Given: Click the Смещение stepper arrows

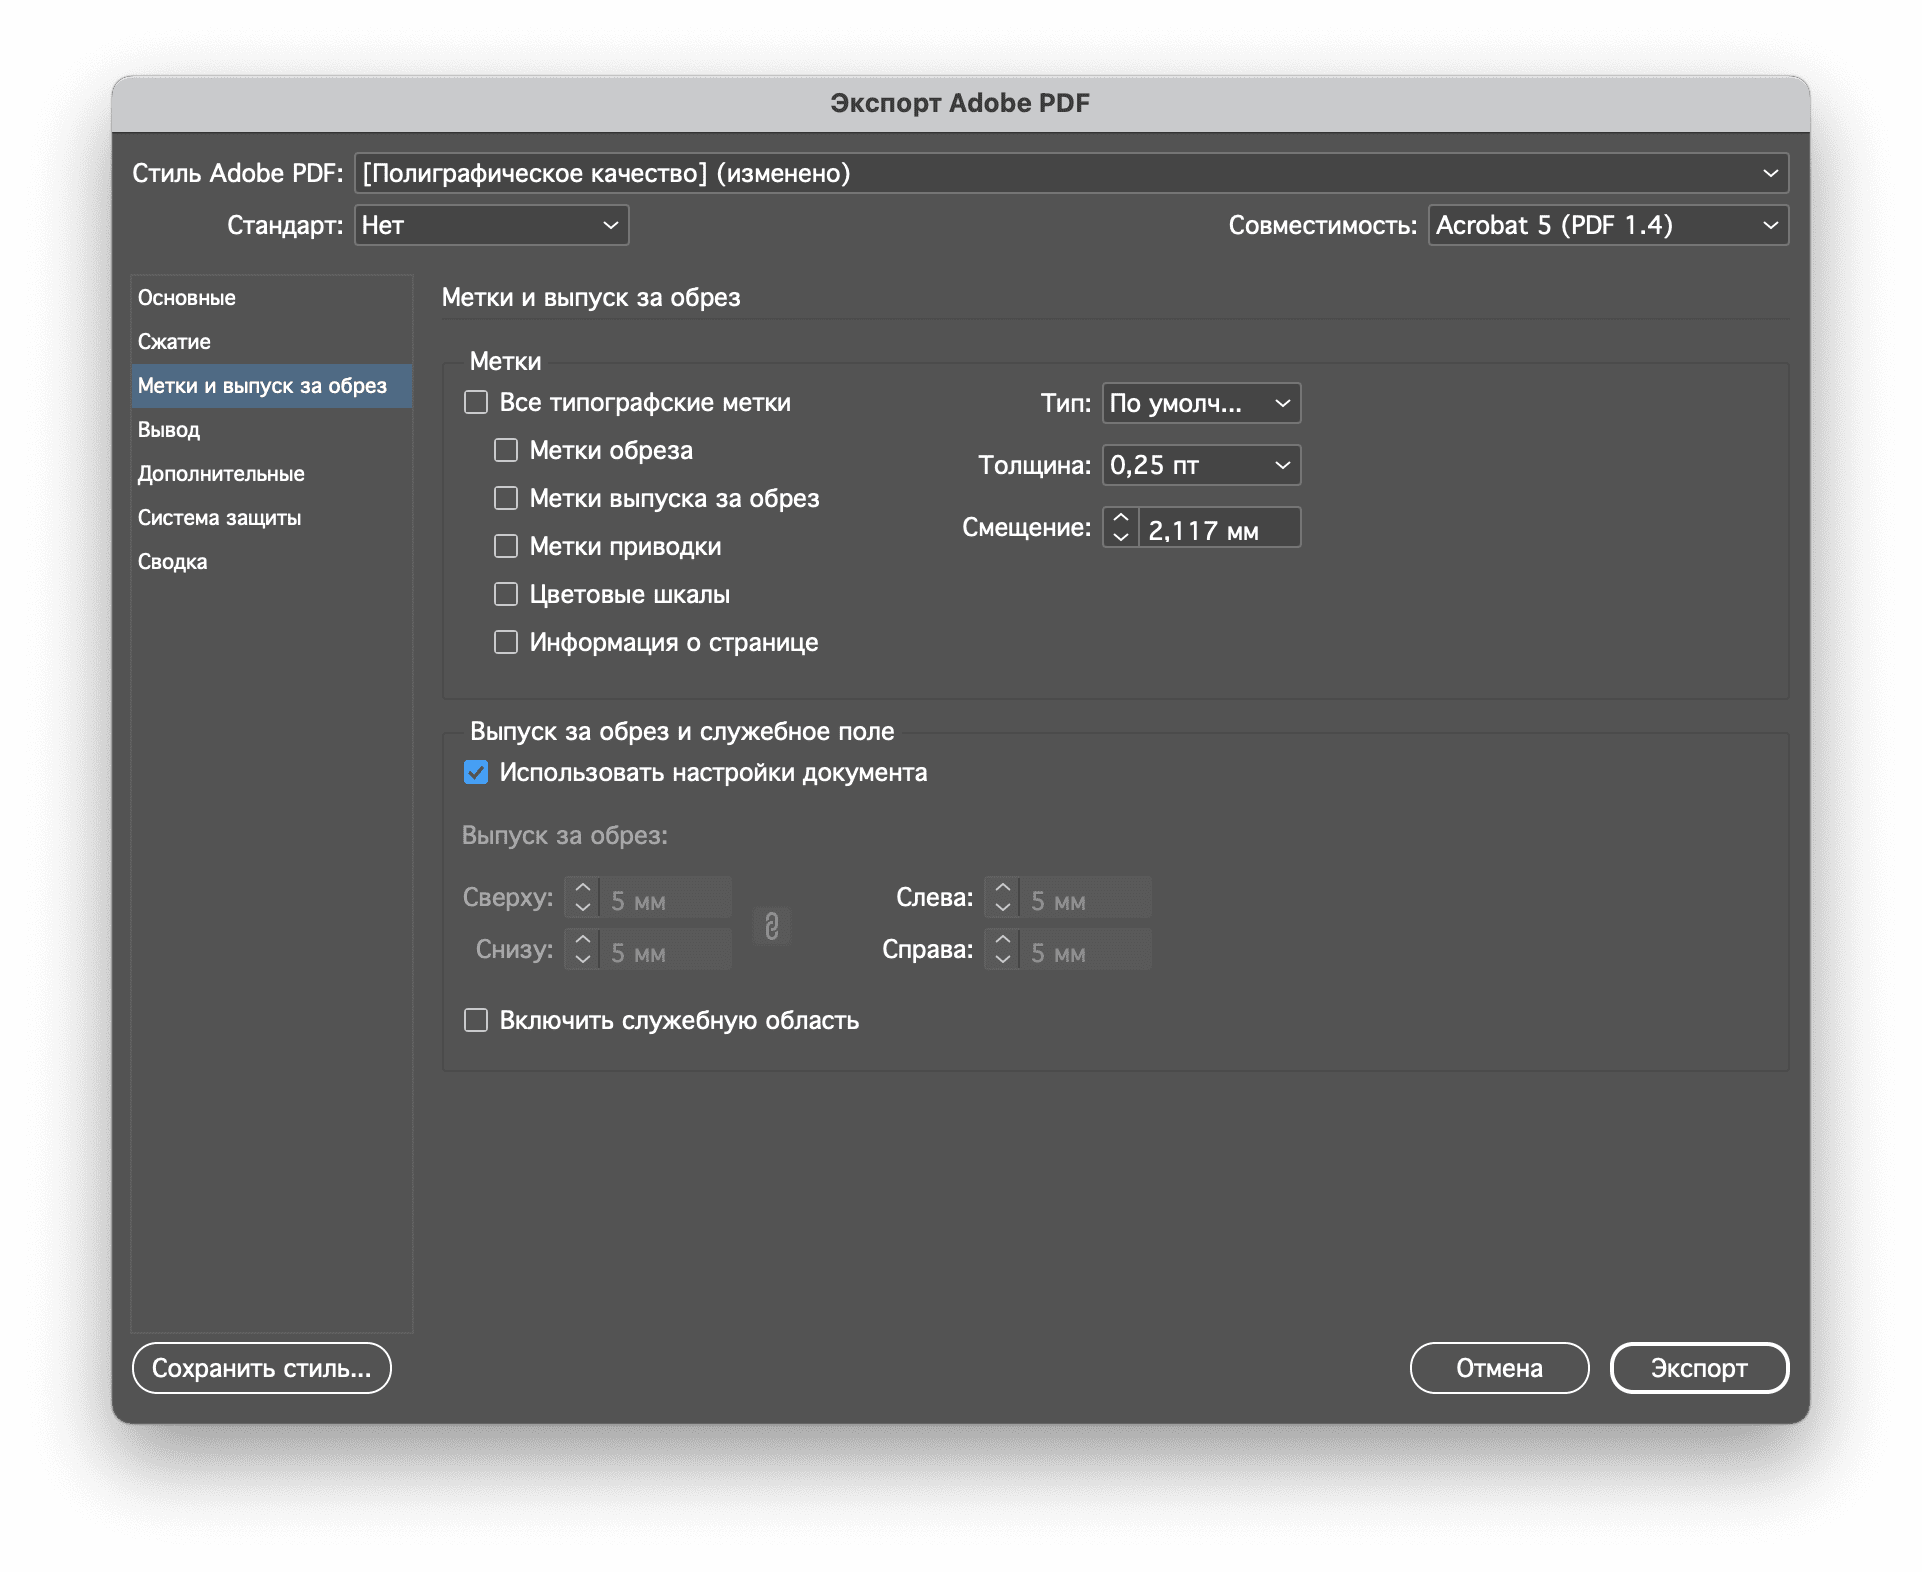Looking at the screenshot, I should tap(1121, 527).
